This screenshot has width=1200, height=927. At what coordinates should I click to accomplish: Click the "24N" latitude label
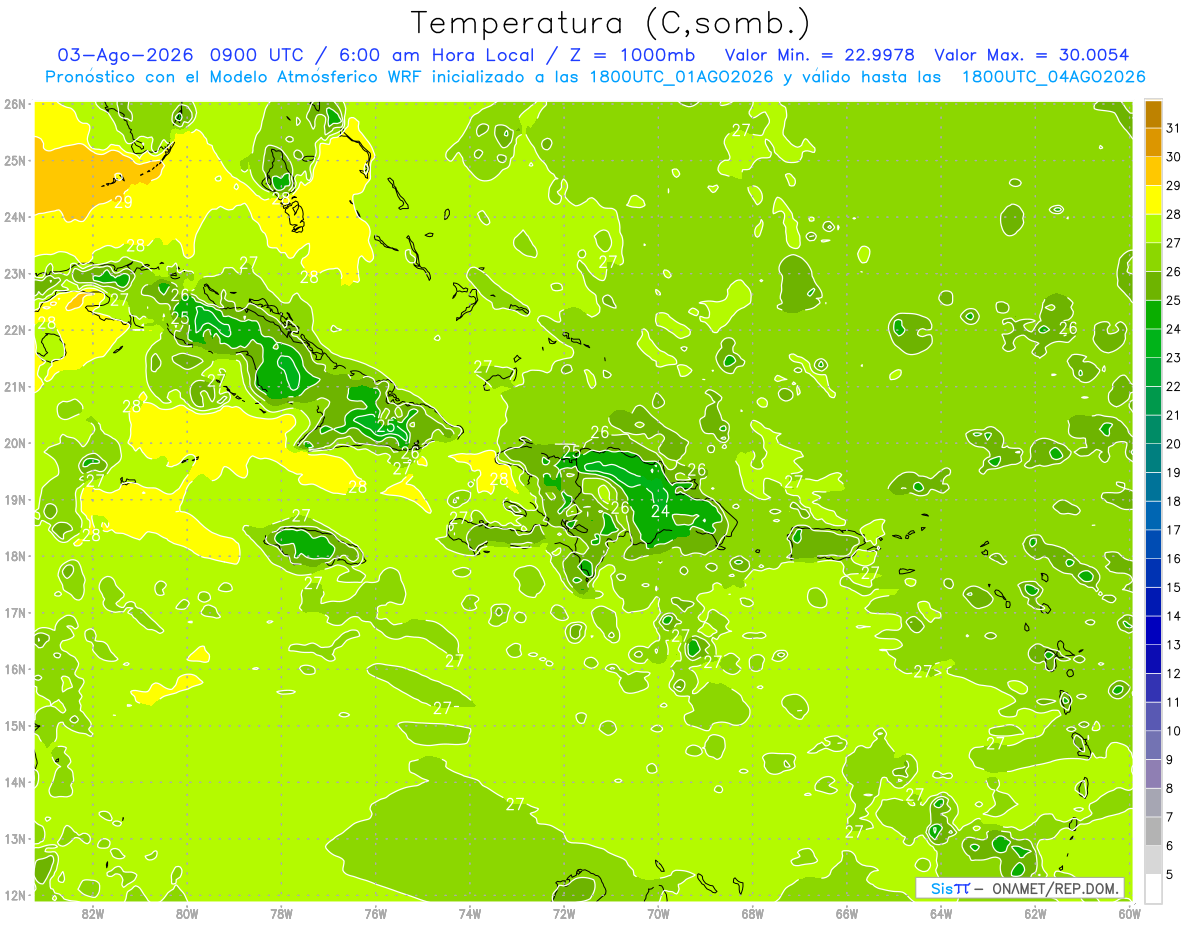point(14,217)
